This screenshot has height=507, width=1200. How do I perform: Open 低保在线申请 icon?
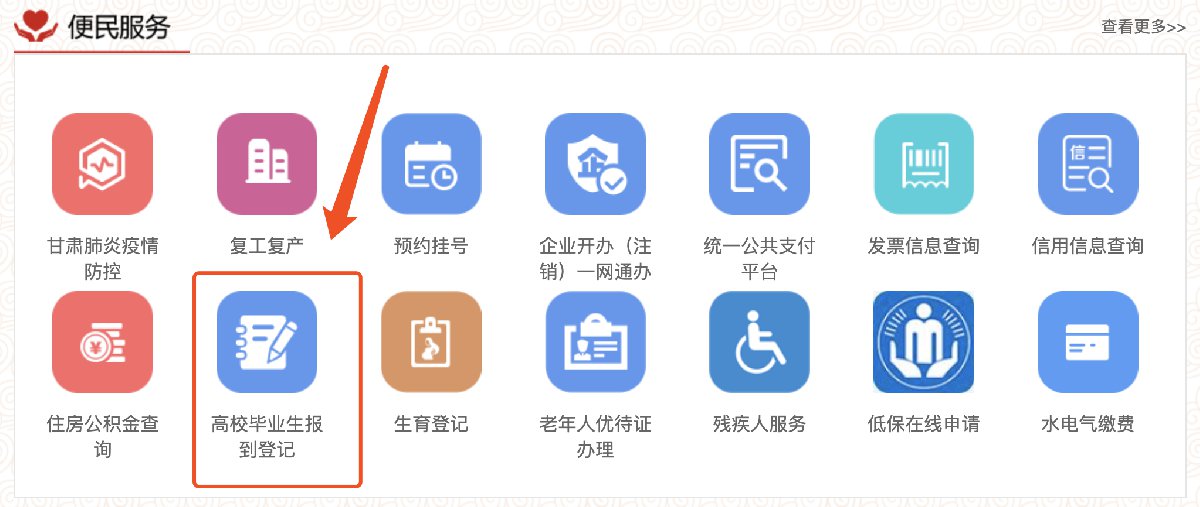923,342
